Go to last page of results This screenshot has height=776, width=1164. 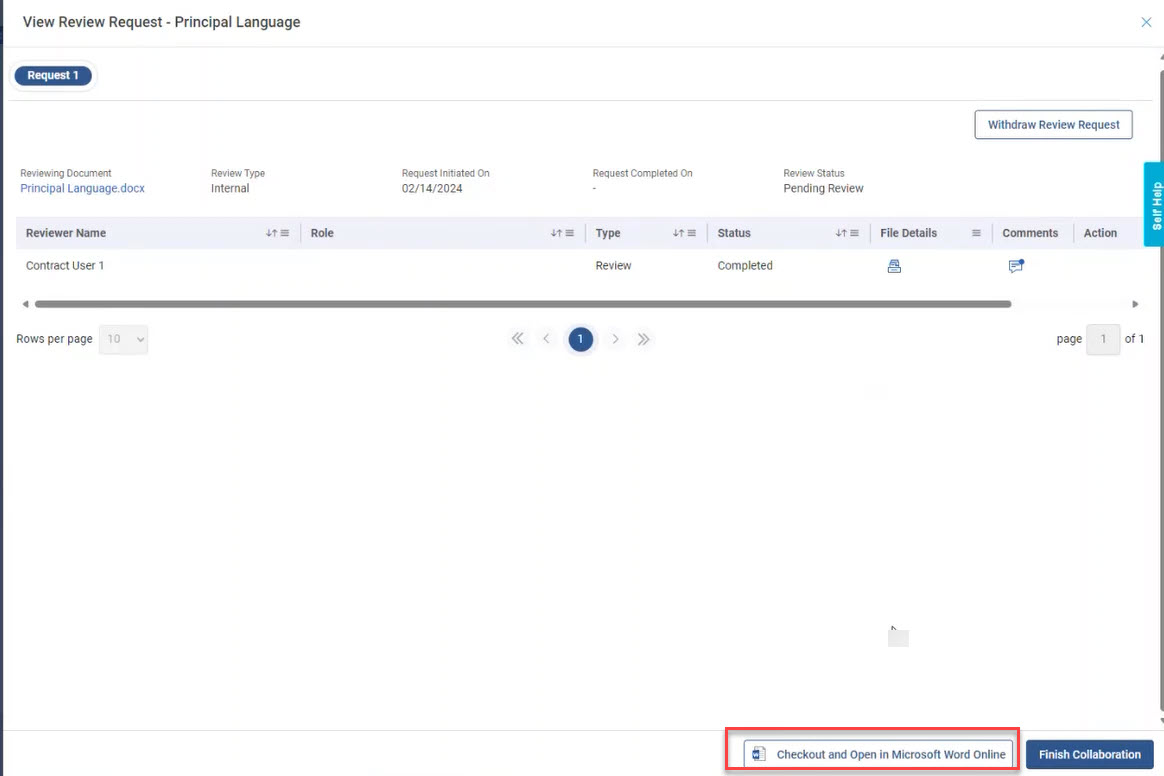(644, 339)
